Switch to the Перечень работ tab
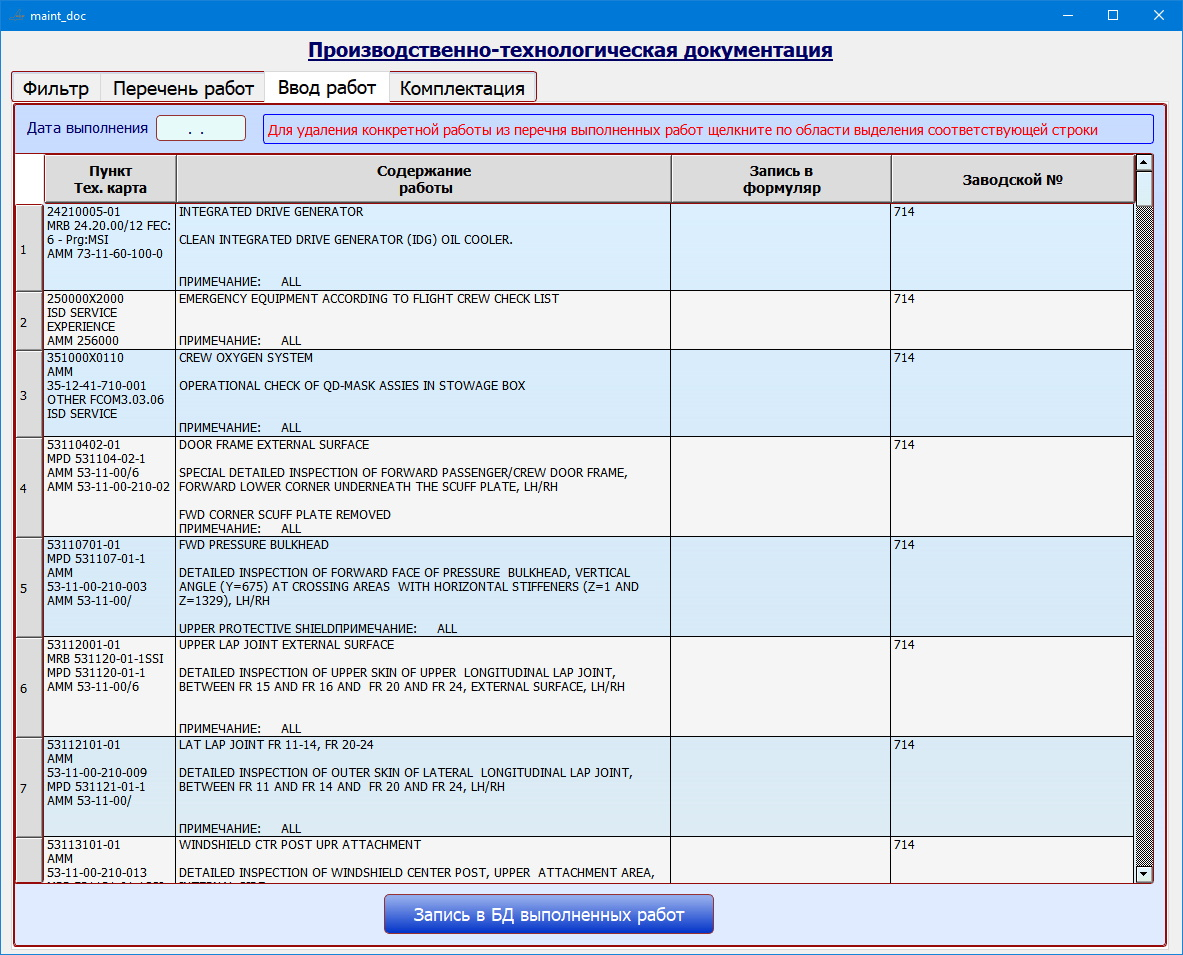 click(x=183, y=88)
